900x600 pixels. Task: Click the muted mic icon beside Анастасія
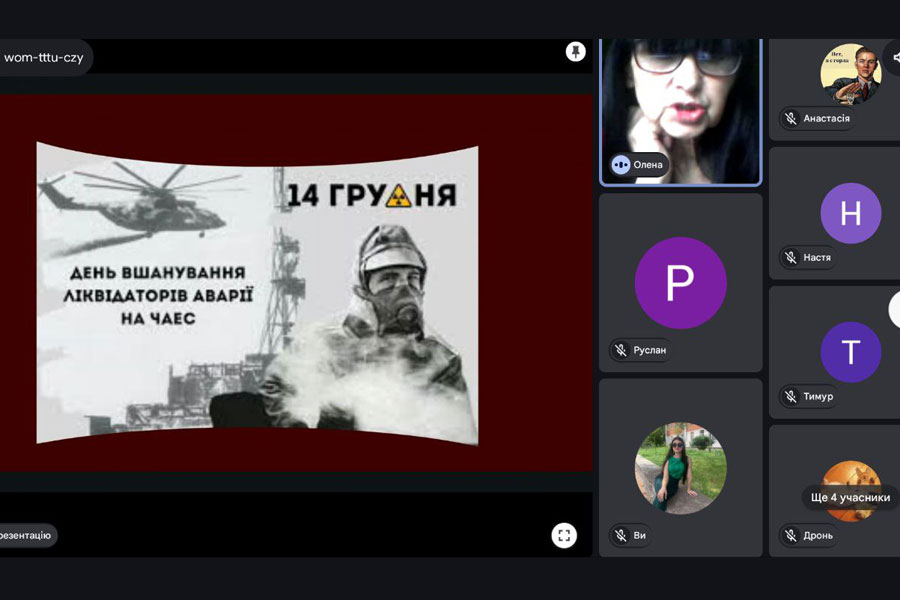790,118
